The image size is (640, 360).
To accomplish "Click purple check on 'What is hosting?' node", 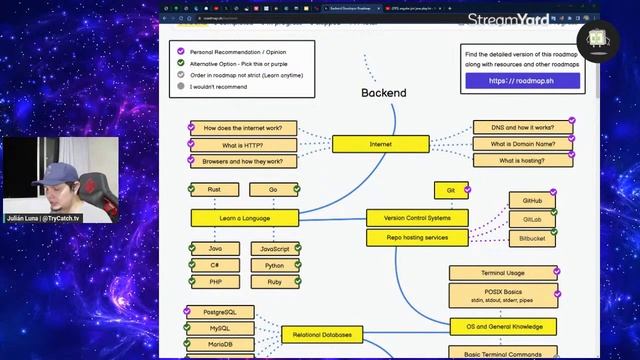I will pyautogui.click(x=571, y=154).
